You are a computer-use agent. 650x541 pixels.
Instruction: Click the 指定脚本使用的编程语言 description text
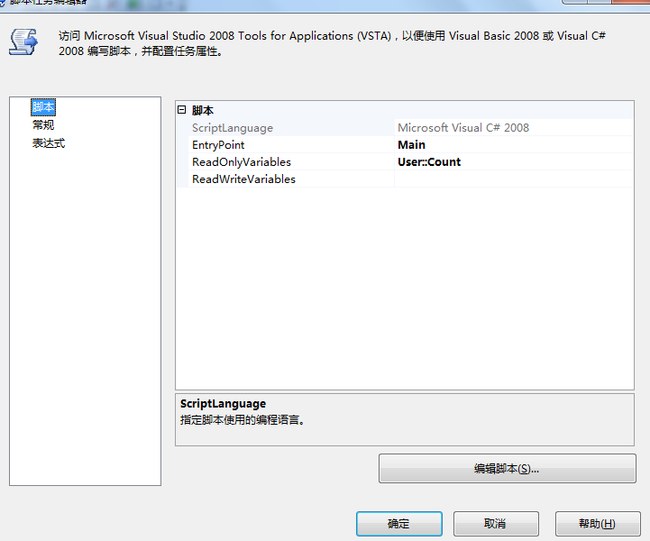(243, 420)
